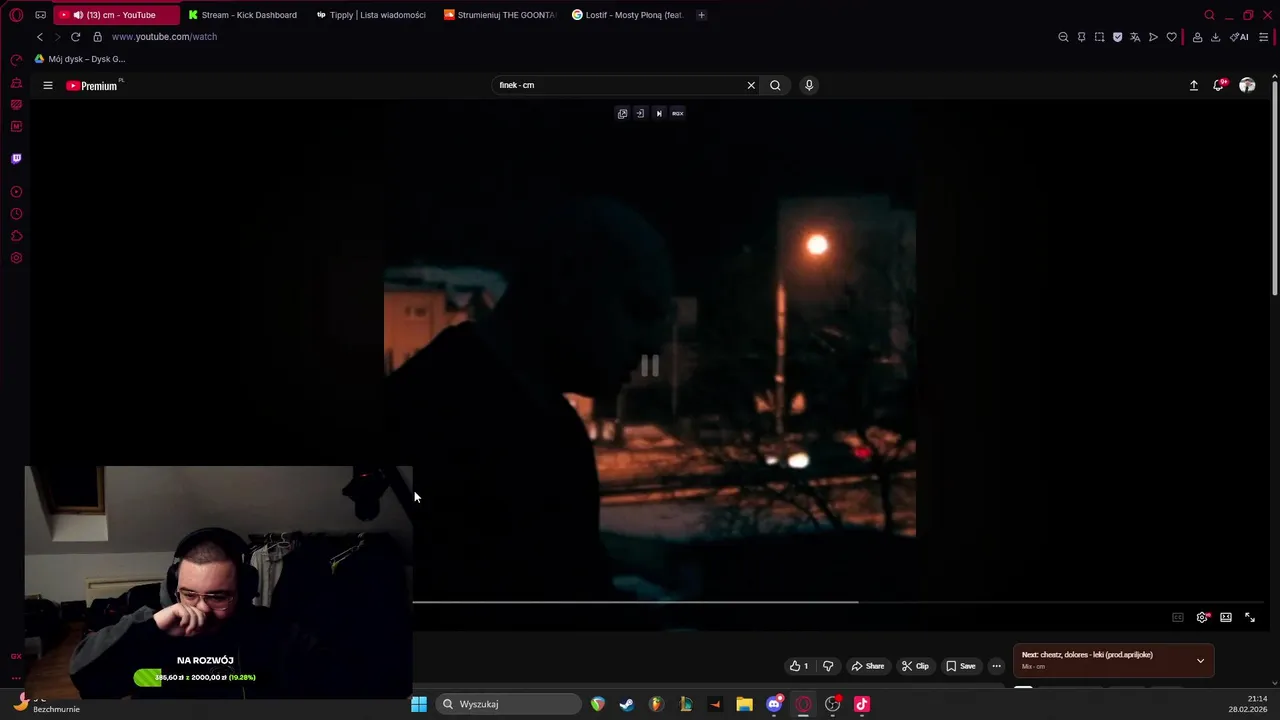The image size is (1280, 720).
Task: Open the player settings gear
Action: point(1202,617)
